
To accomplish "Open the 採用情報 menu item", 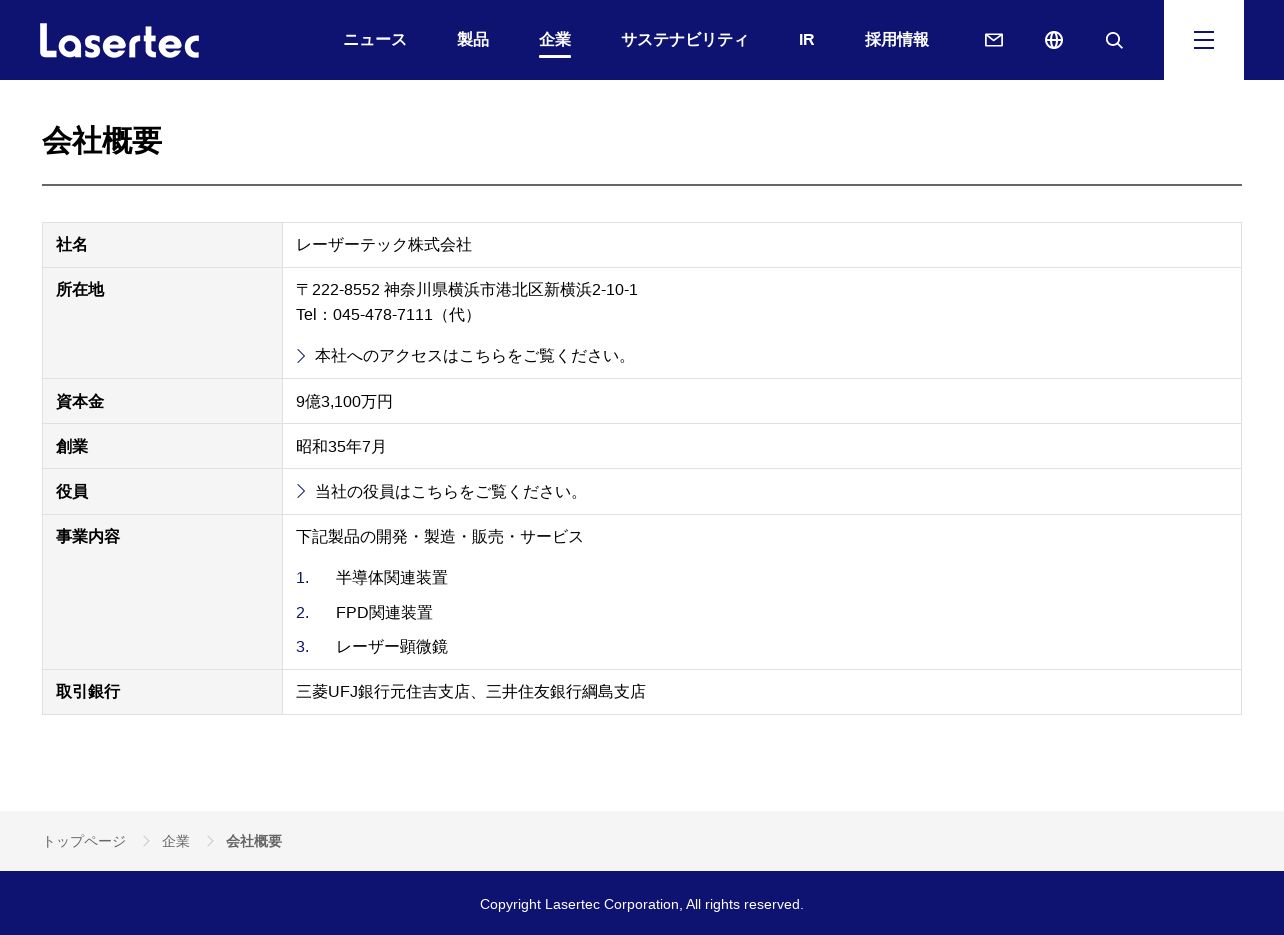I will tap(897, 40).
